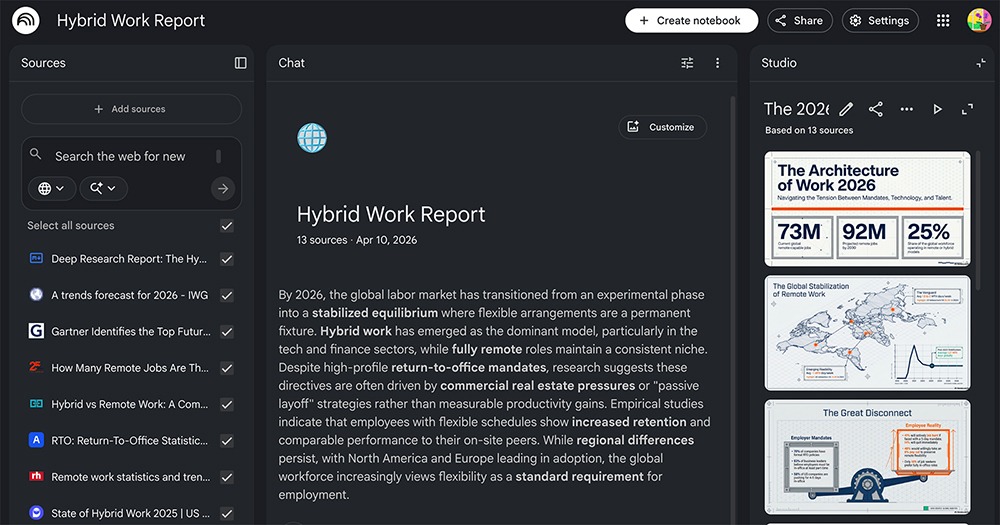Open the Settings menu

pos(879,20)
